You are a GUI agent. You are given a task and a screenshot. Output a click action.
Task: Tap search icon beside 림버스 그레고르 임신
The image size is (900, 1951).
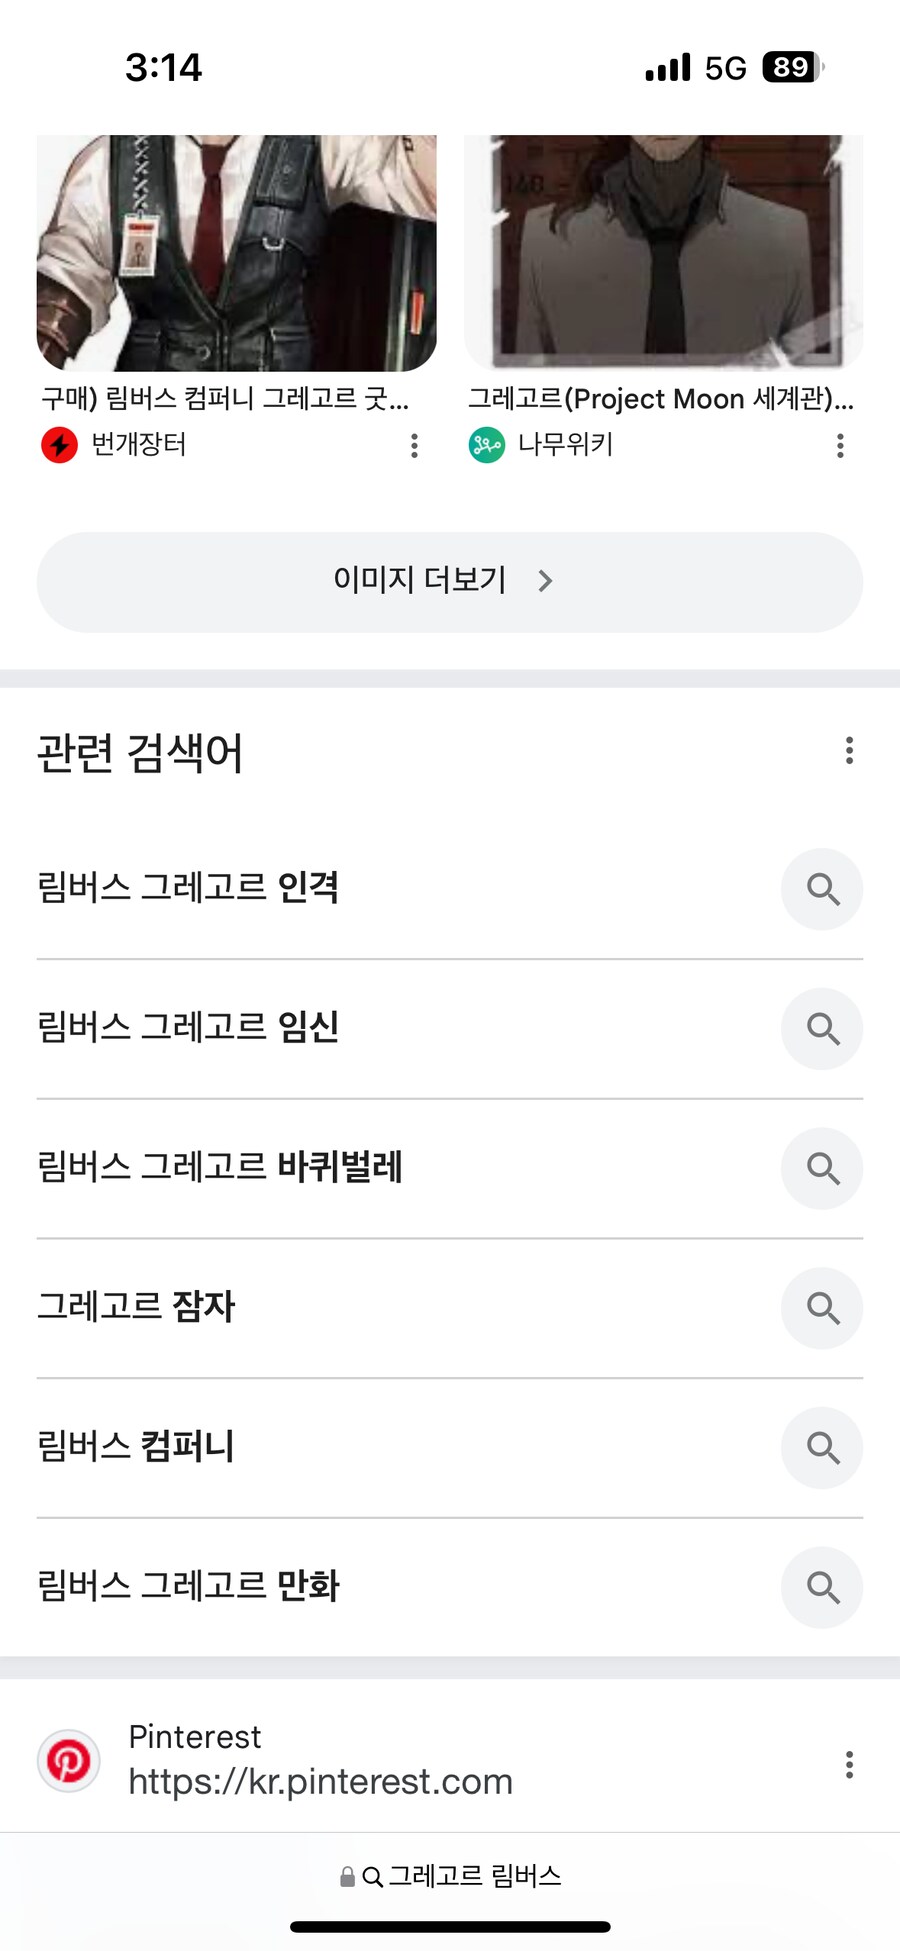coord(822,1029)
